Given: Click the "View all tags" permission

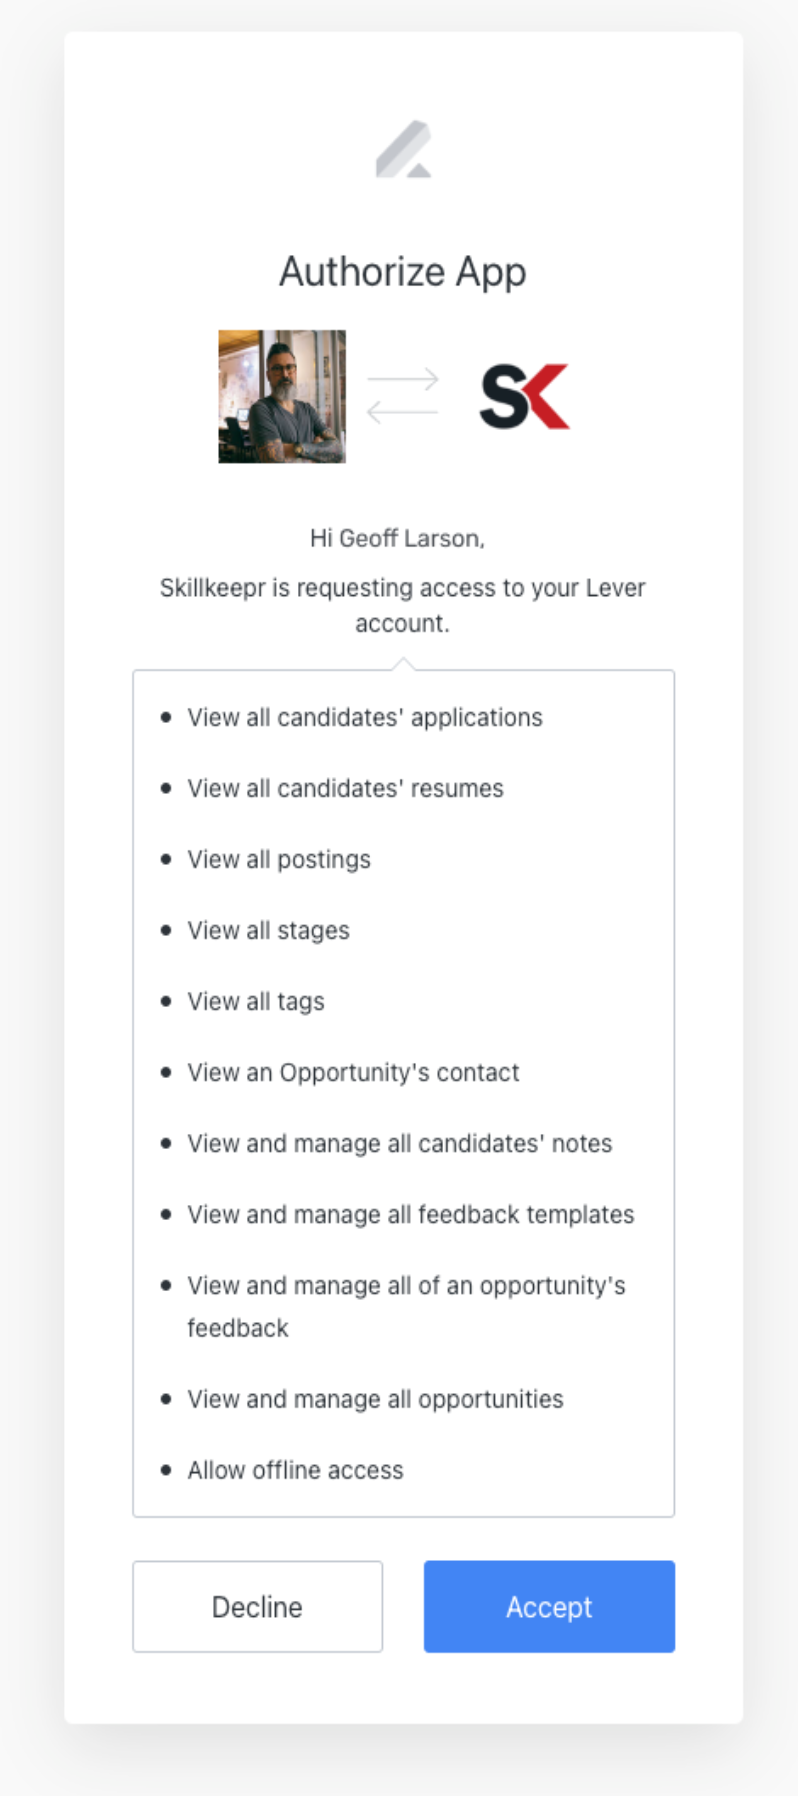Looking at the screenshot, I should [256, 1002].
